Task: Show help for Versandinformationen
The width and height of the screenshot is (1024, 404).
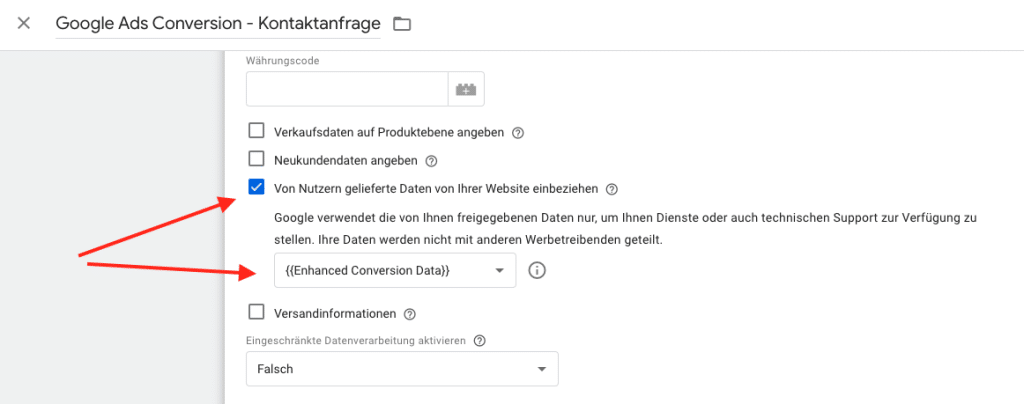Action: click(409, 314)
